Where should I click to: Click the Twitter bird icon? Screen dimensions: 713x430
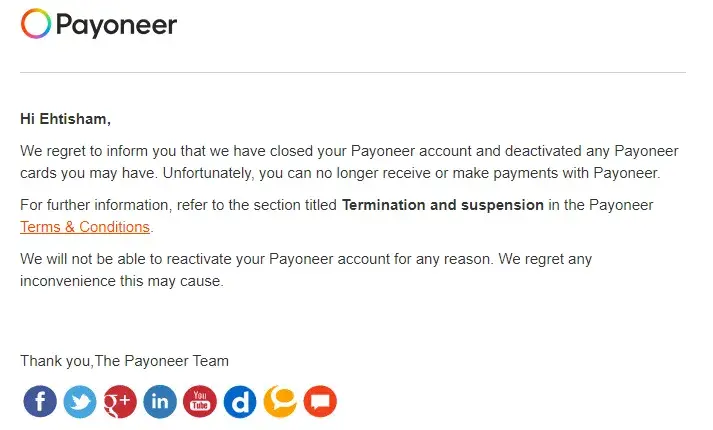pos(80,402)
